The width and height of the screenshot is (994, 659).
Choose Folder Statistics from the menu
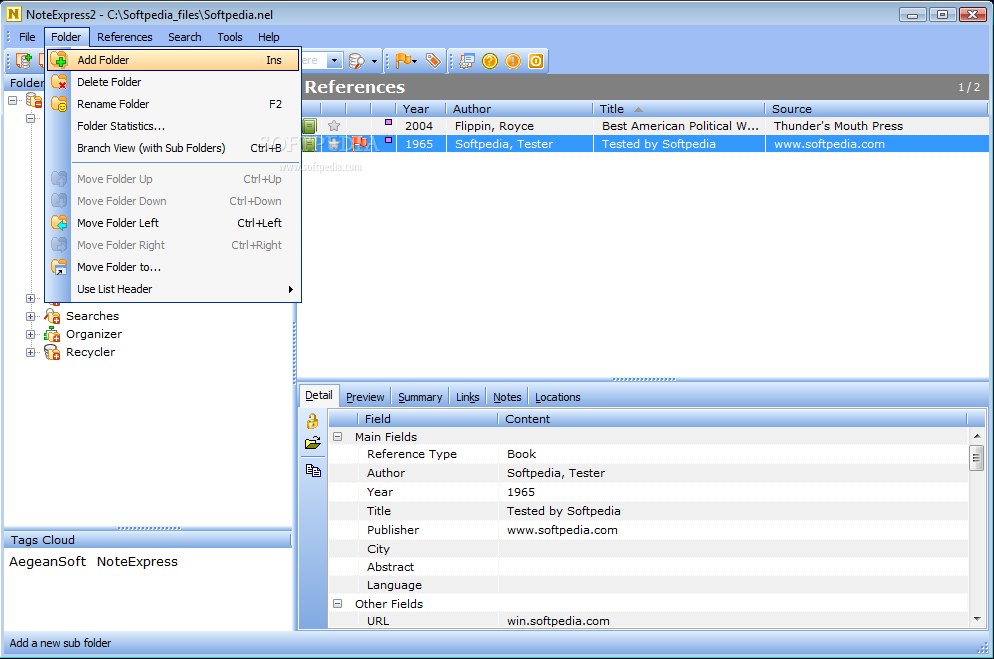pos(173,126)
